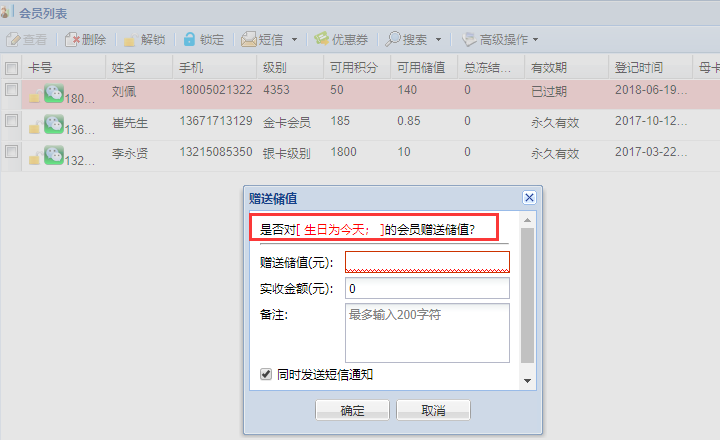Viewport: 720px width, 440px height.
Task: Click phone number 18005021322
Action: [216, 90]
